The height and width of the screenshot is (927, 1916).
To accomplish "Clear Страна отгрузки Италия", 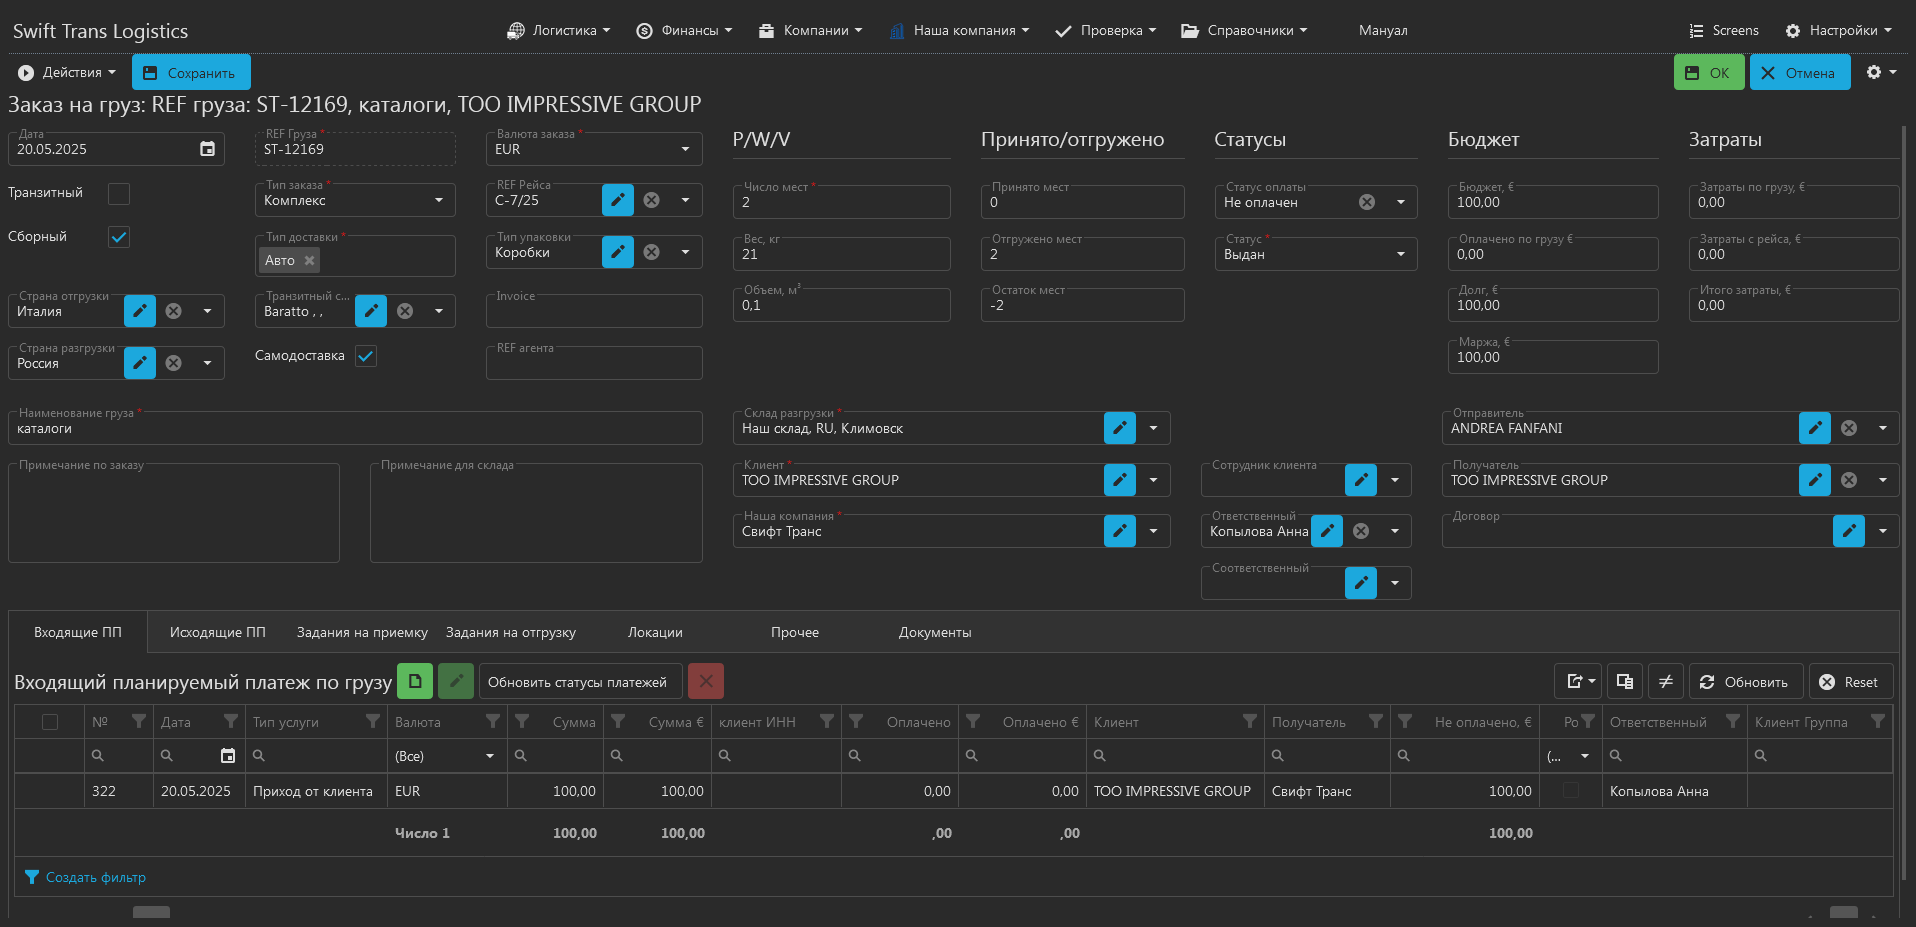I will pyautogui.click(x=174, y=311).
